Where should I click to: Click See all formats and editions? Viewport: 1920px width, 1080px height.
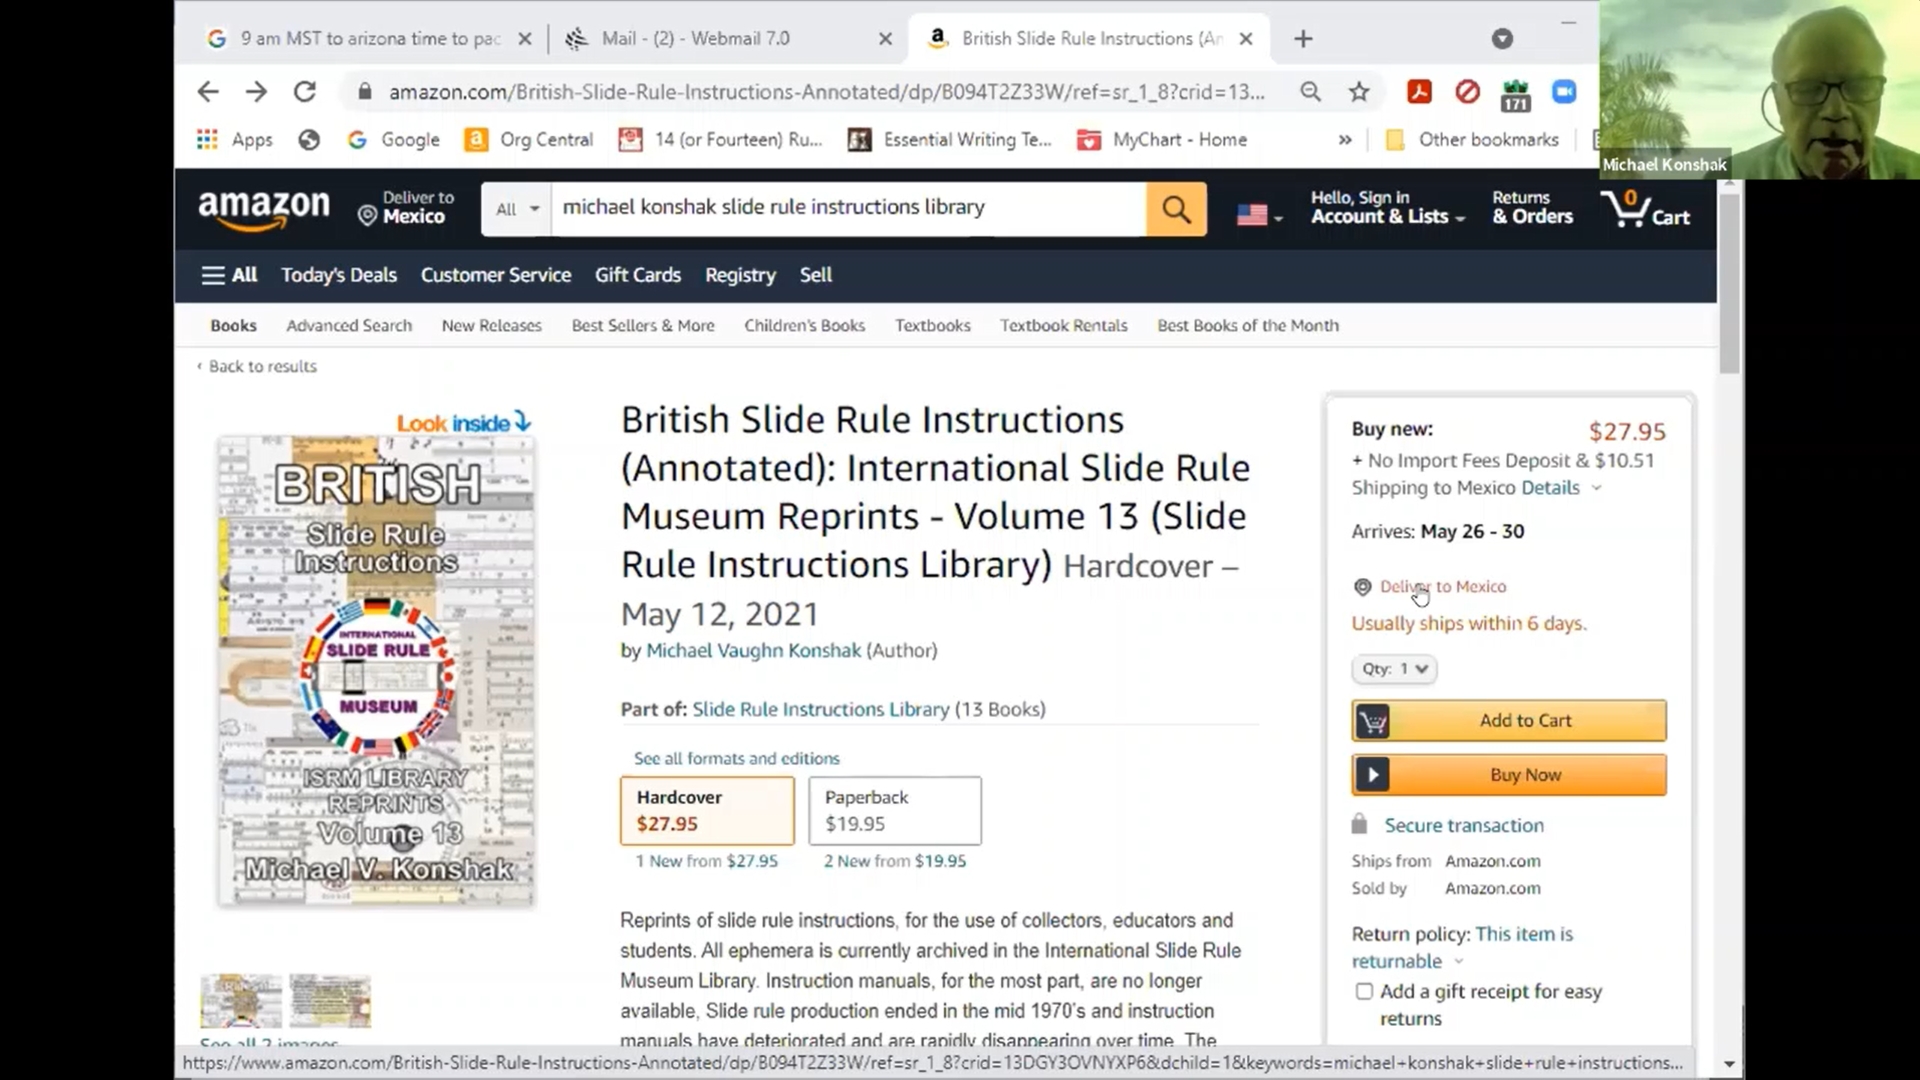pos(737,759)
